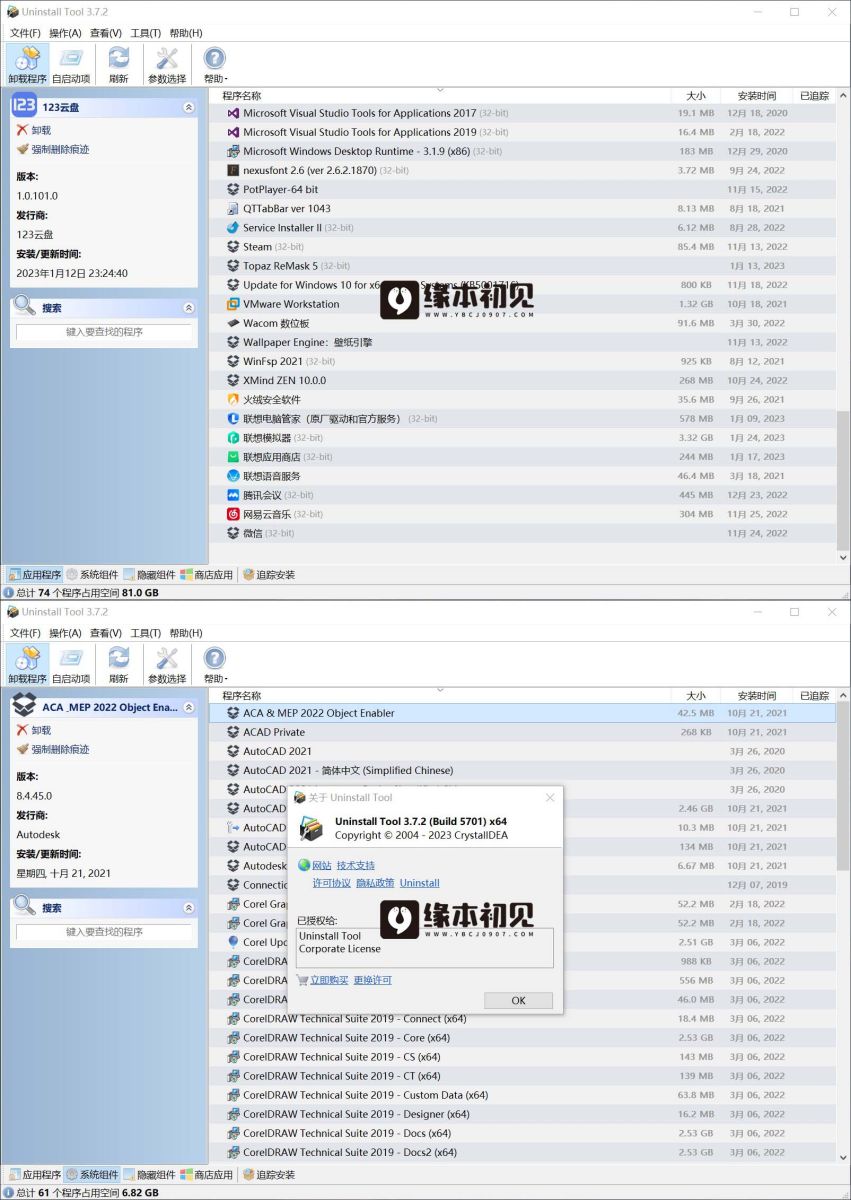
Task: Select the ACAD Private row
Action: tap(522, 732)
